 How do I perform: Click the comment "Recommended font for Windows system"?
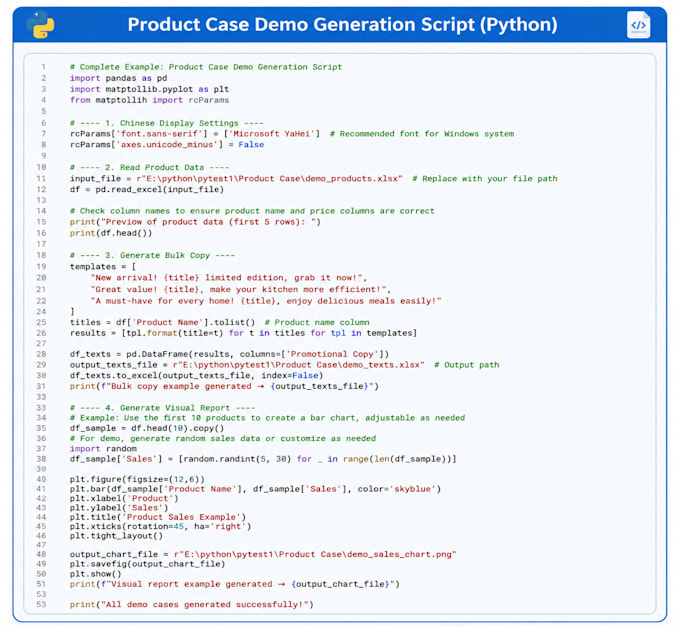point(422,134)
